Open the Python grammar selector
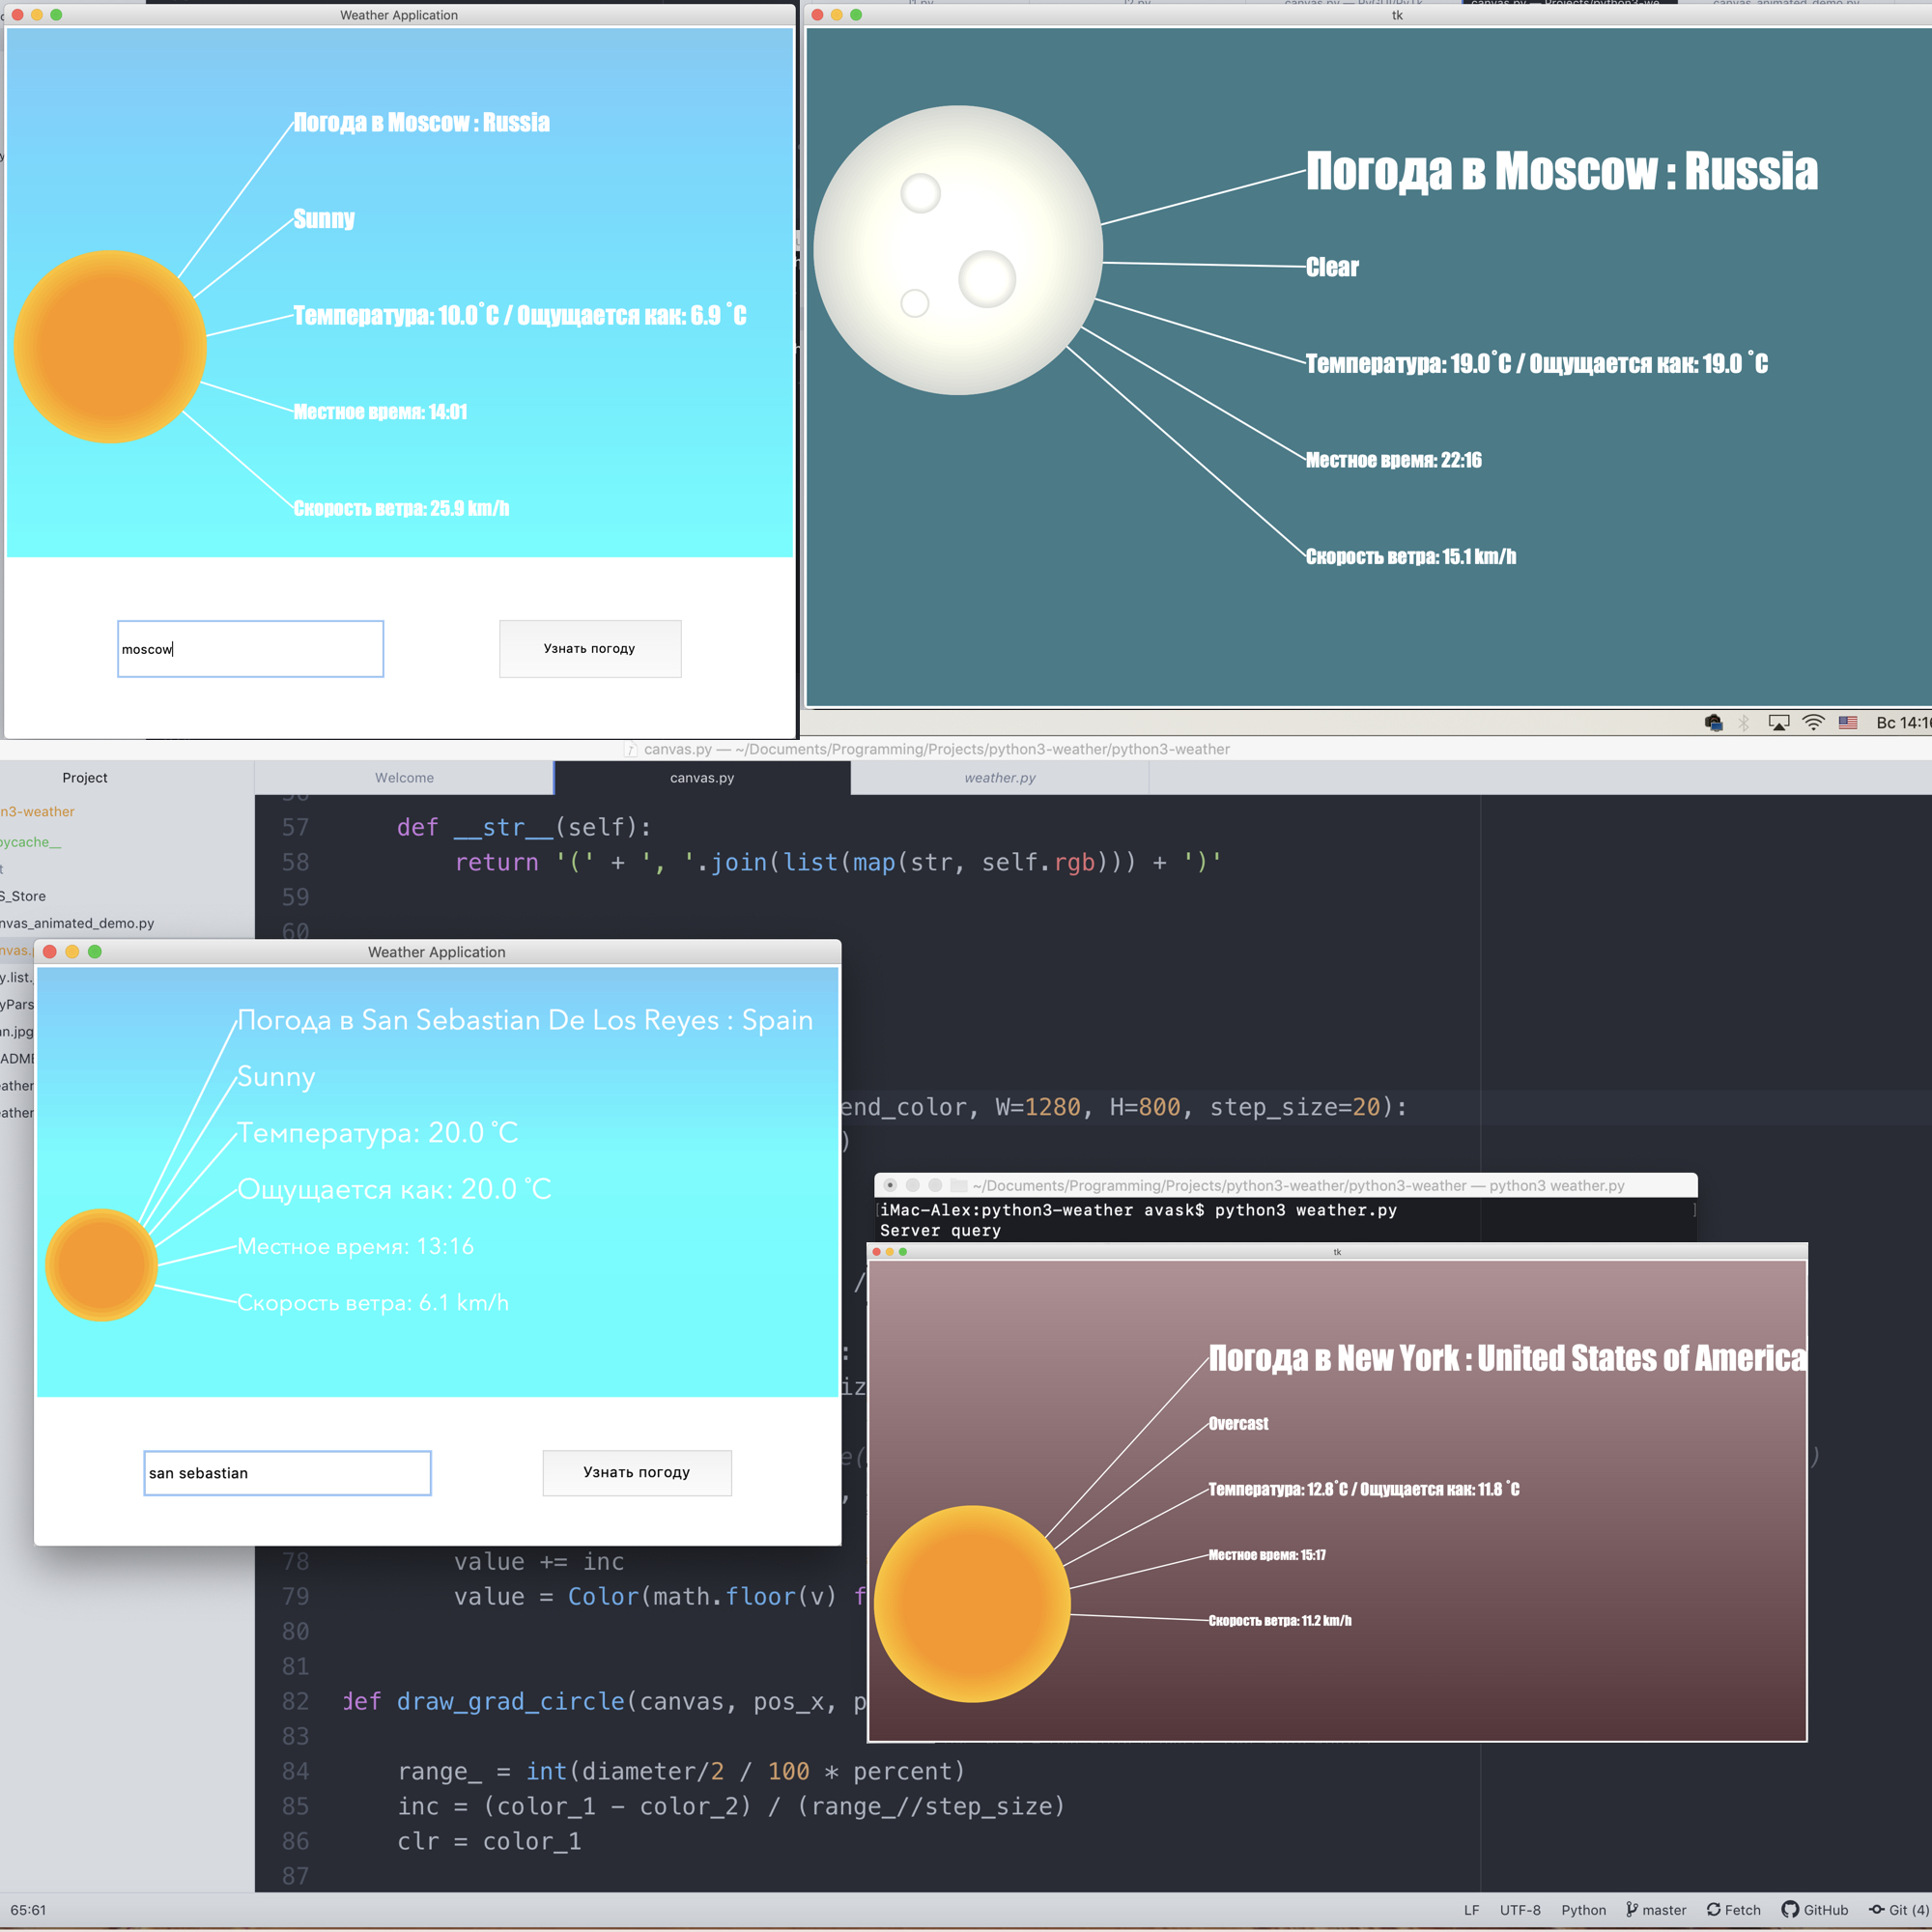The width and height of the screenshot is (1932, 1932). coord(1583,1909)
